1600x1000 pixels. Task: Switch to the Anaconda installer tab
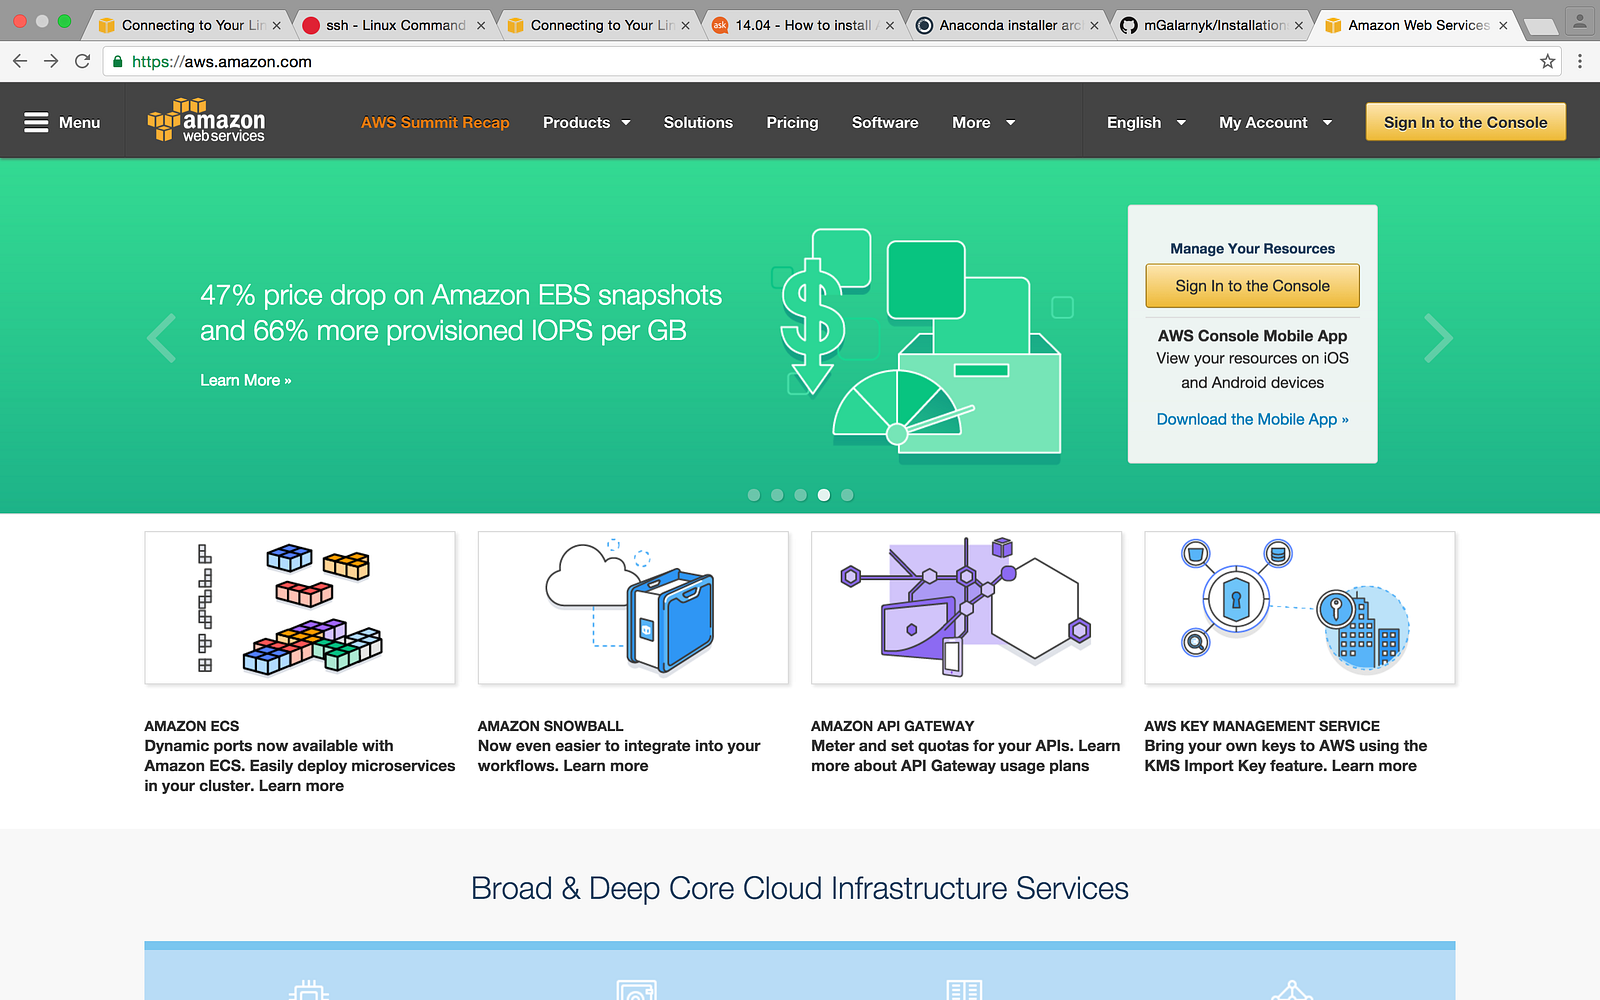click(x=1008, y=25)
